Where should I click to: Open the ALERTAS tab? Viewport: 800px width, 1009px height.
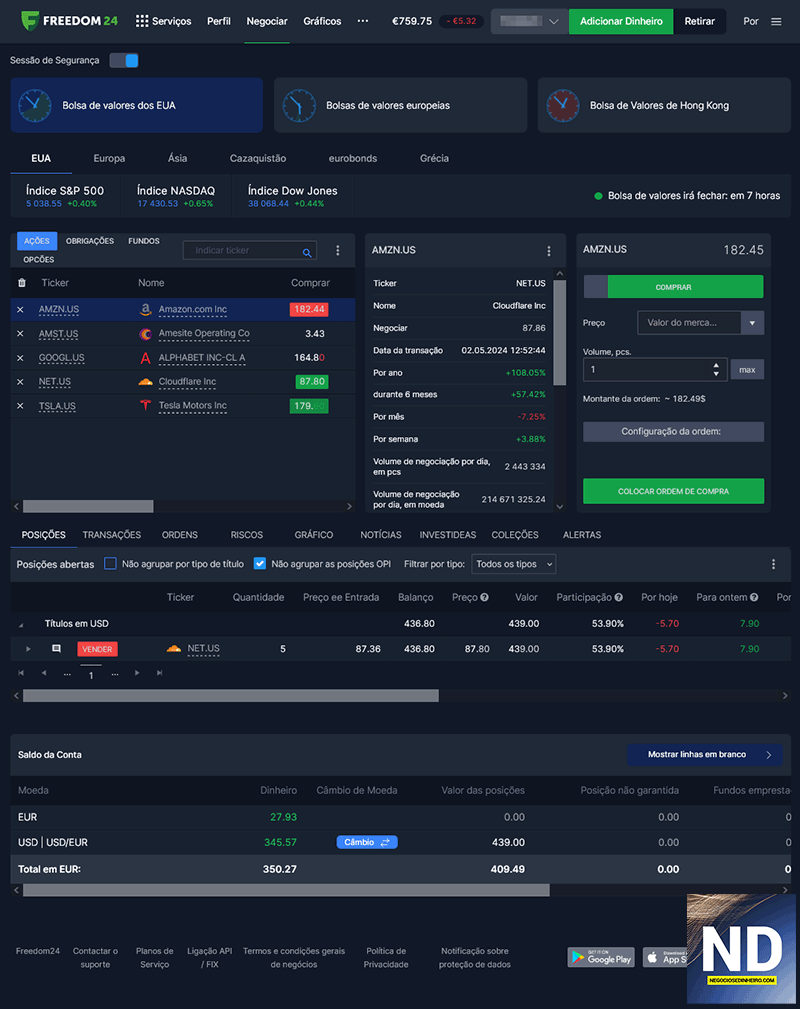point(582,535)
